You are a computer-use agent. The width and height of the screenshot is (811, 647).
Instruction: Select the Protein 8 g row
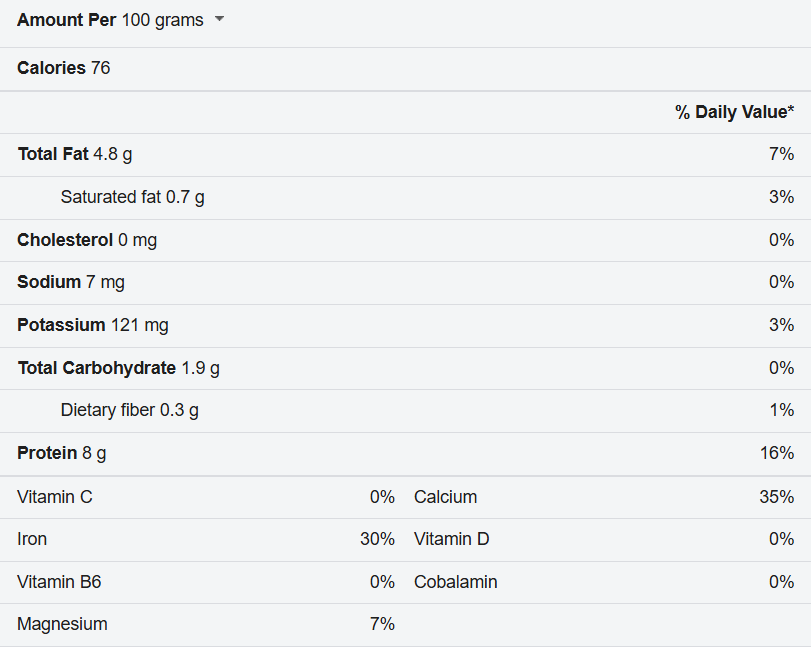tap(406, 454)
